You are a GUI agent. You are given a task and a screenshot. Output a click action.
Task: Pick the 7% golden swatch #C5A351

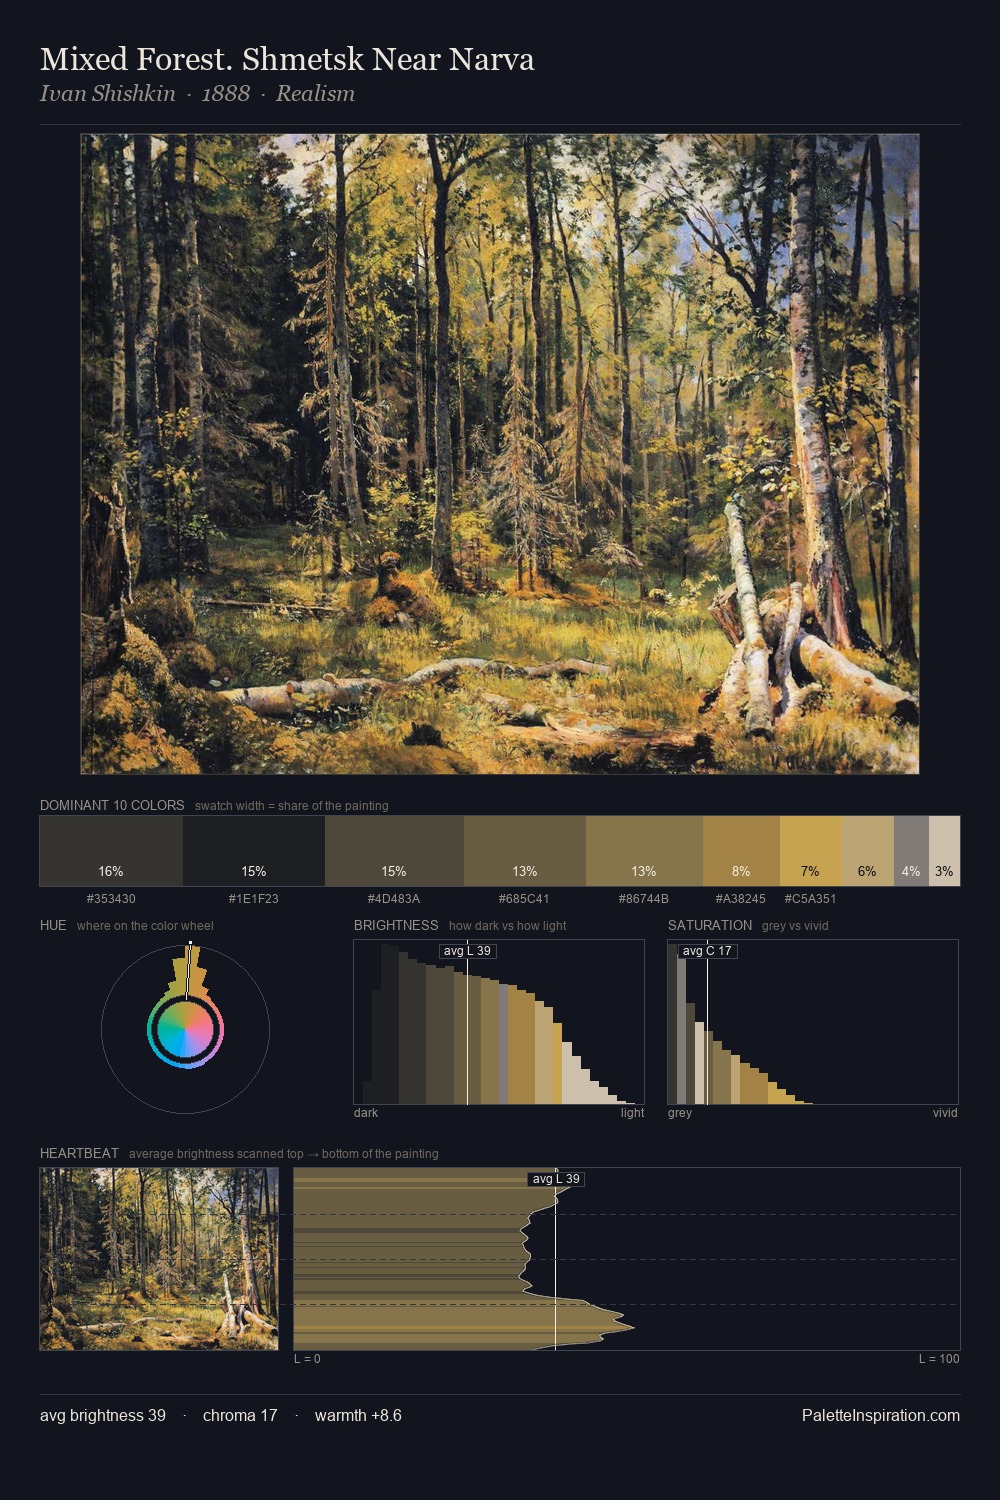pos(811,851)
